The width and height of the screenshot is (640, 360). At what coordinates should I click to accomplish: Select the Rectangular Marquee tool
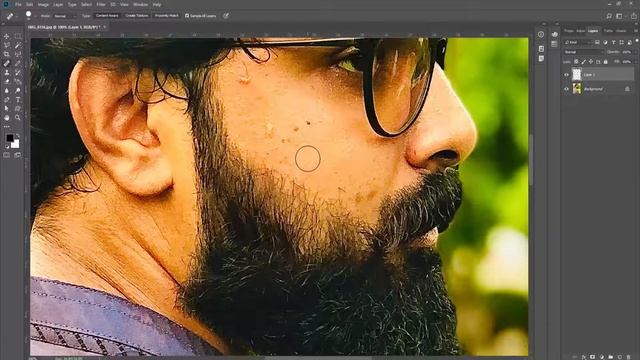point(18,36)
